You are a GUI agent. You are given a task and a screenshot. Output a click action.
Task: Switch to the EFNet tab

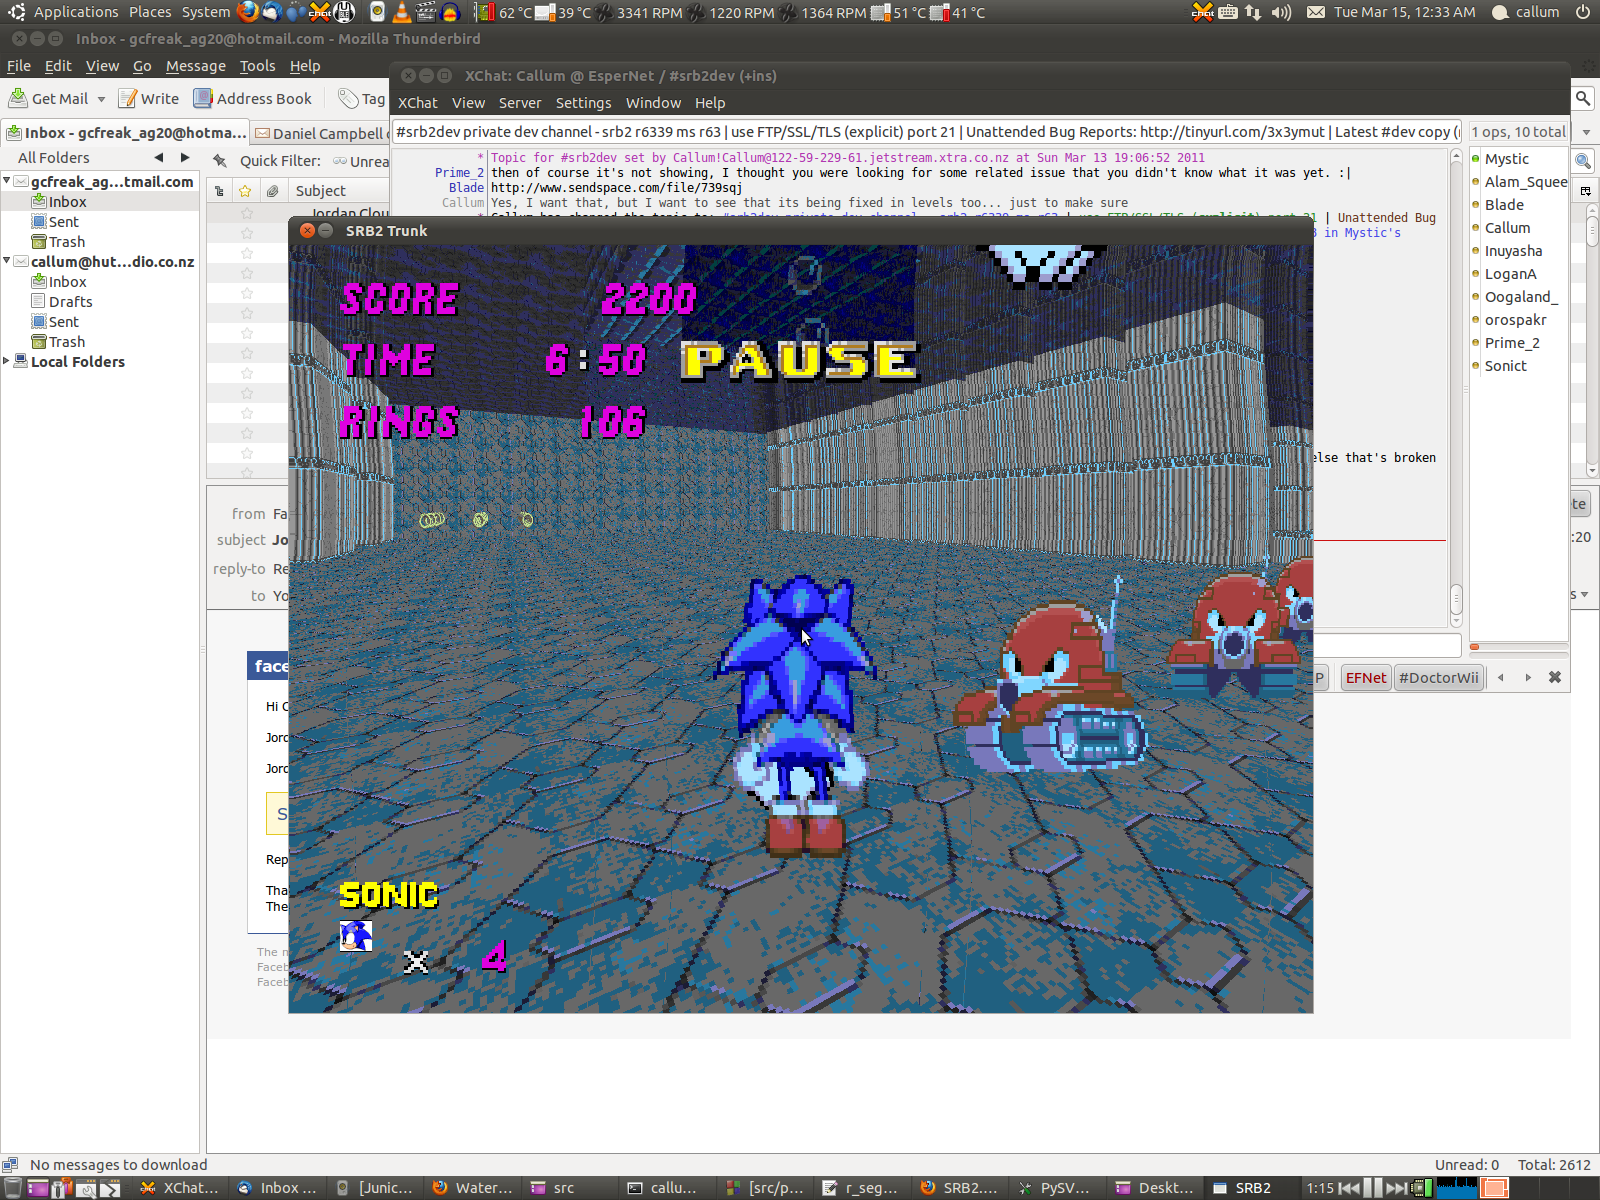click(1365, 677)
